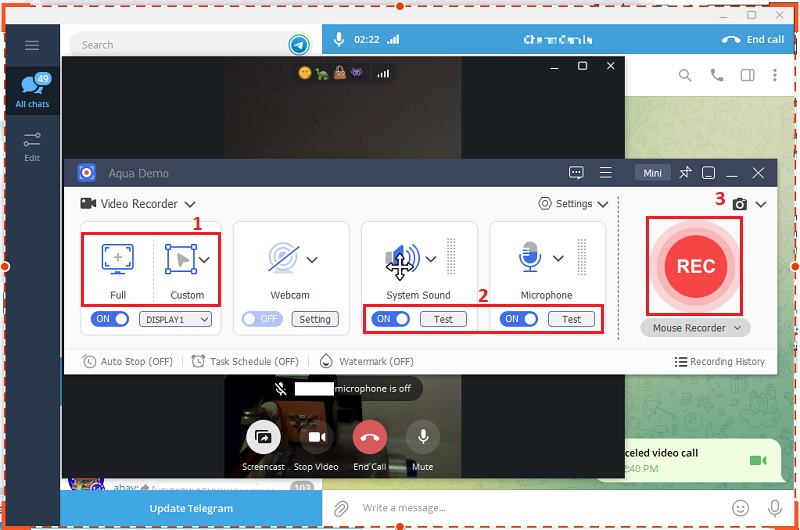Click the Screencast button in video call
Screen dimensions: 800x530
pyautogui.click(x=263, y=437)
